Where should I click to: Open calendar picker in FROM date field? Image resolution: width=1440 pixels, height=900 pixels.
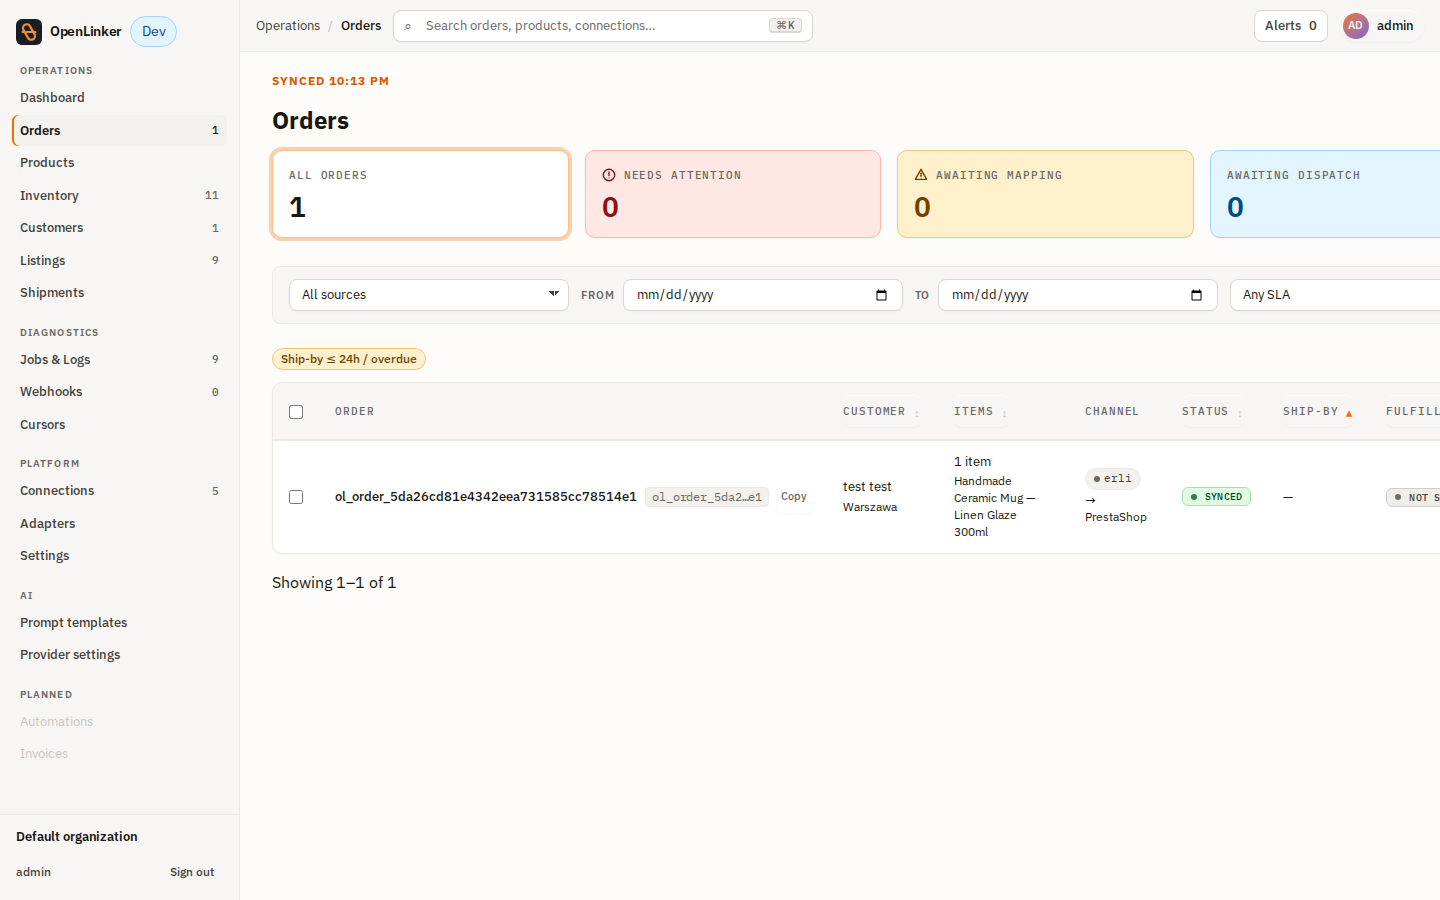pyautogui.click(x=881, y=295)
